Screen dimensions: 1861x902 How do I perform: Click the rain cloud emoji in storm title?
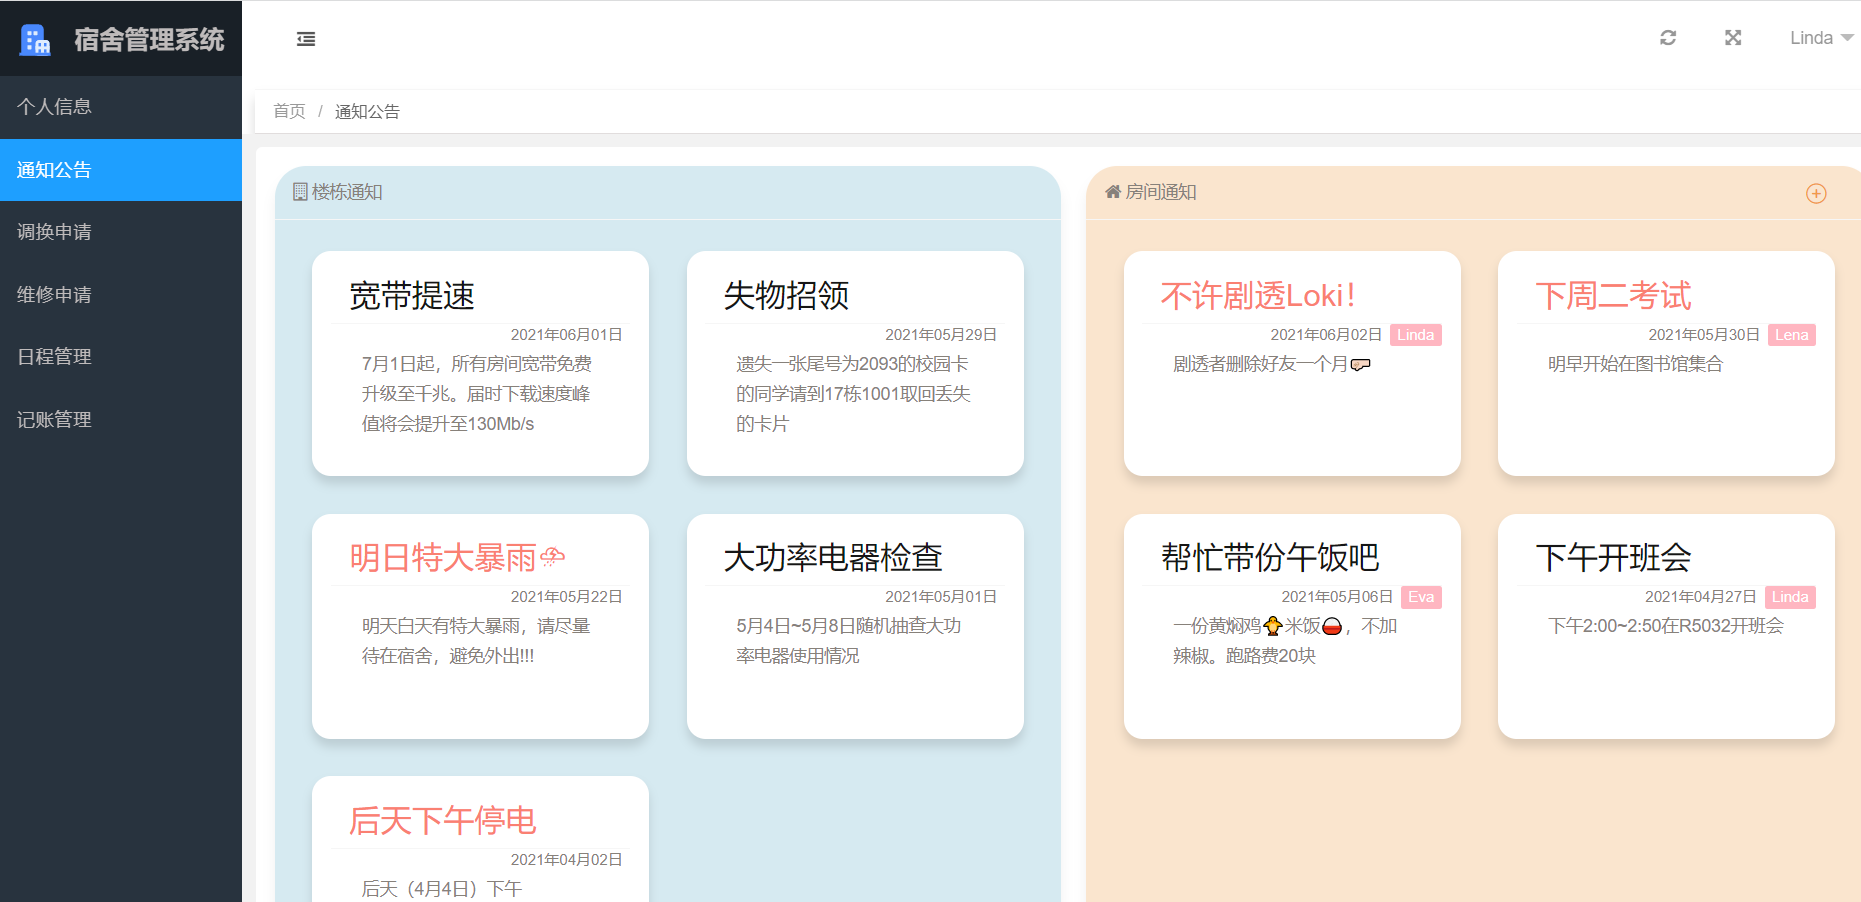click(553, 557)
